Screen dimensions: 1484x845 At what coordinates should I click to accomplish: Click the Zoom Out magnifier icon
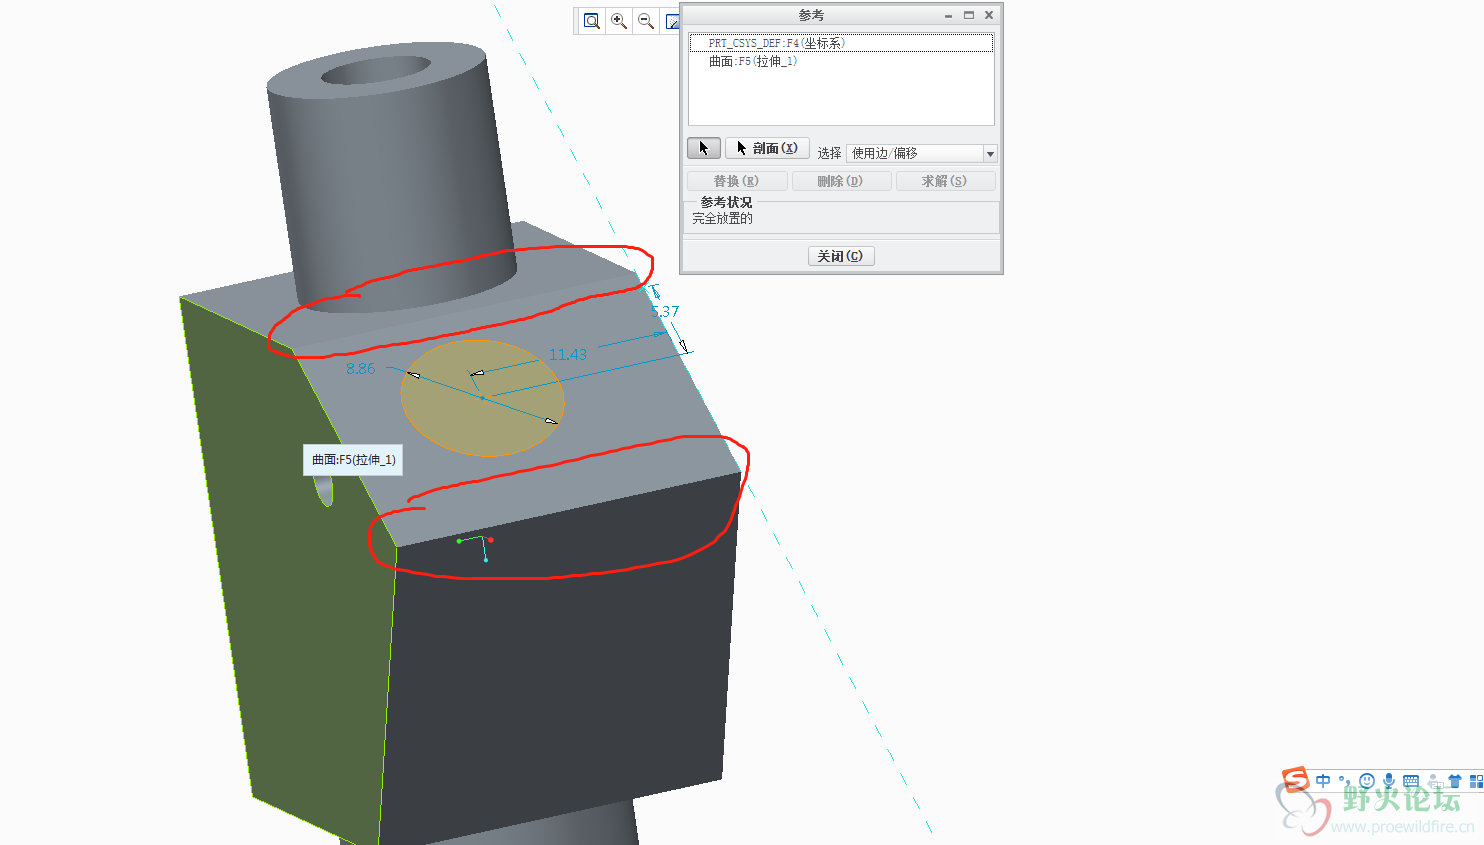tap(646, 21)
